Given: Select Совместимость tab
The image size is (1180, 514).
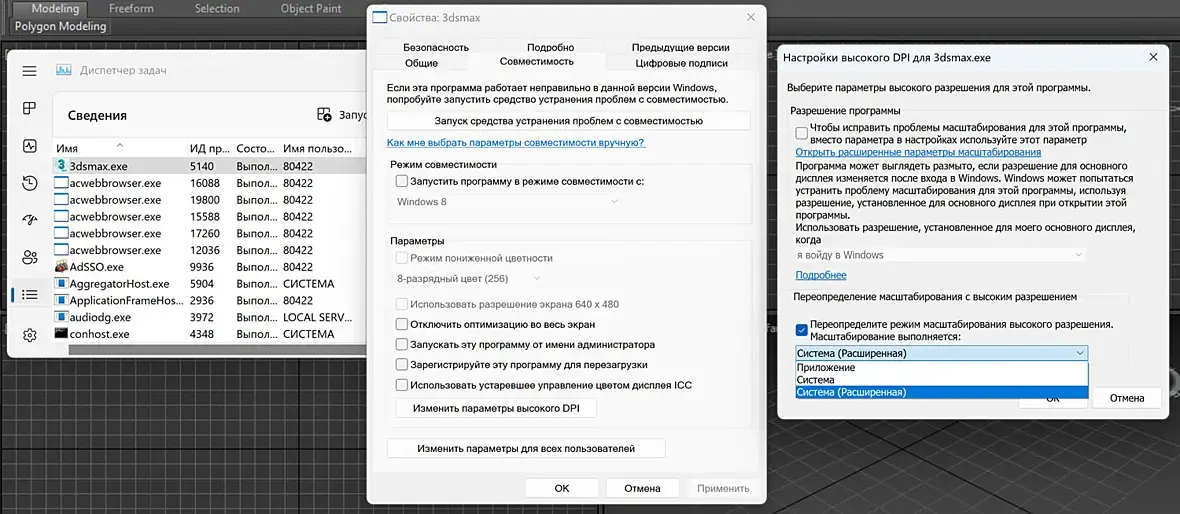Looking at the screenshot, I should click(537, 62).
